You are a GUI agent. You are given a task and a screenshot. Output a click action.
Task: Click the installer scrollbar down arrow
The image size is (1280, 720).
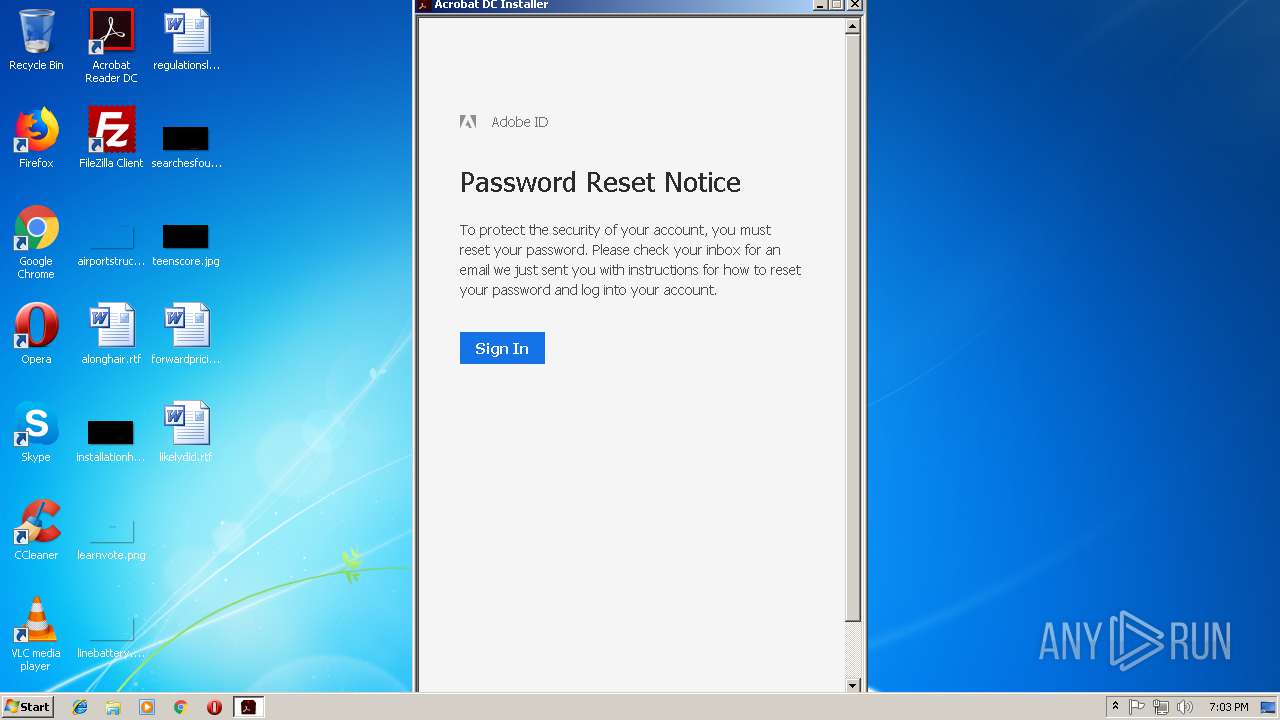click(853, 685)
